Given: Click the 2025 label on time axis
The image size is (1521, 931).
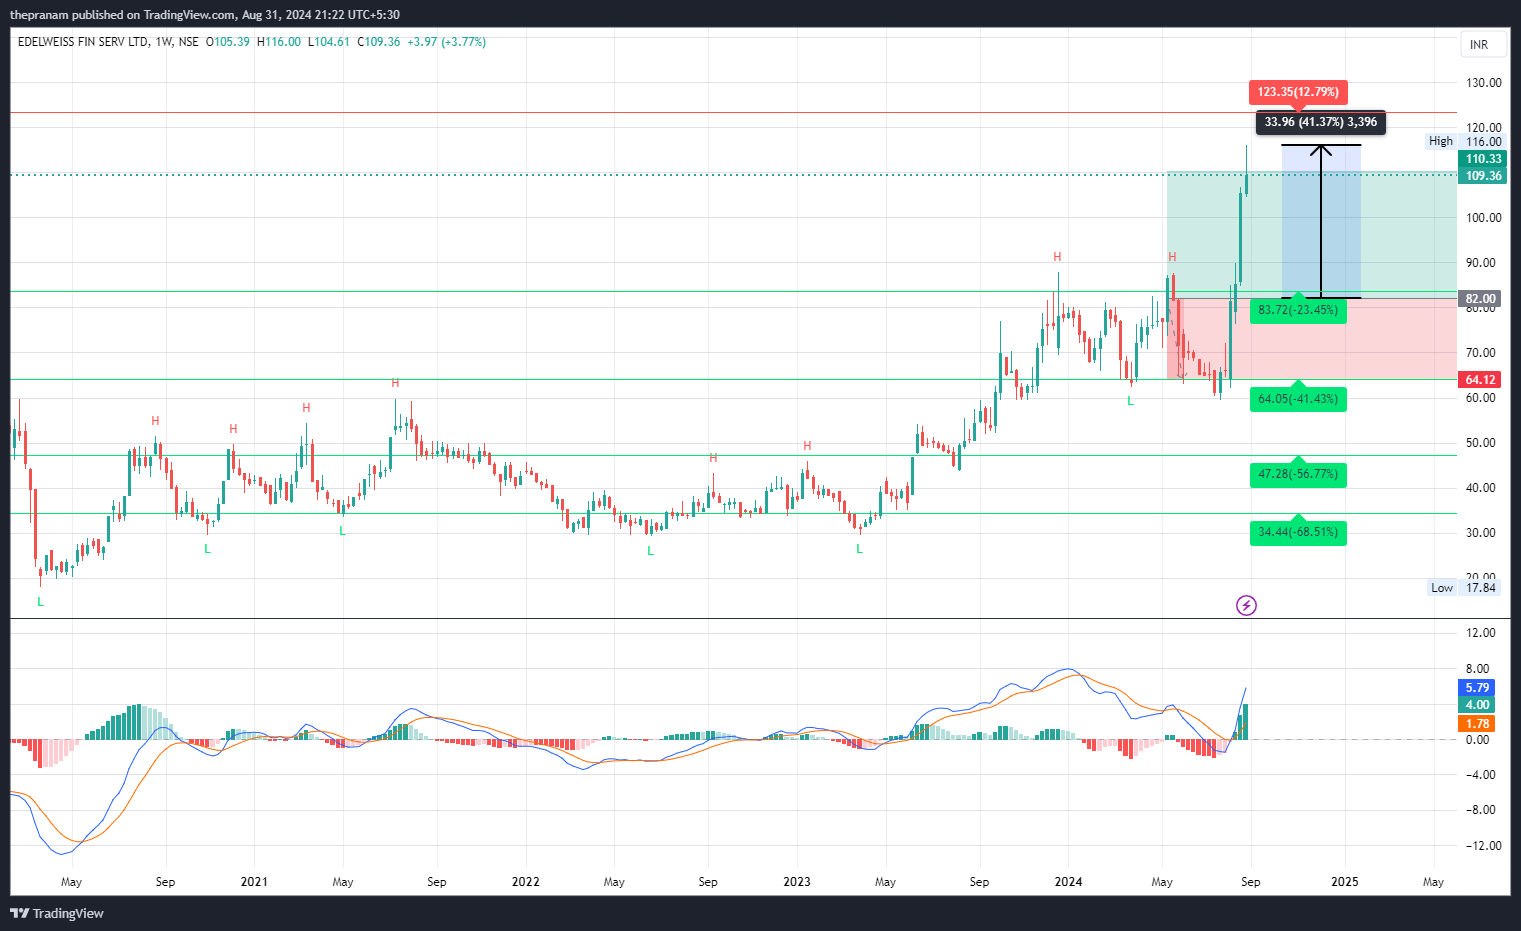Looking at the screenshot, I should coord(1345,882).
